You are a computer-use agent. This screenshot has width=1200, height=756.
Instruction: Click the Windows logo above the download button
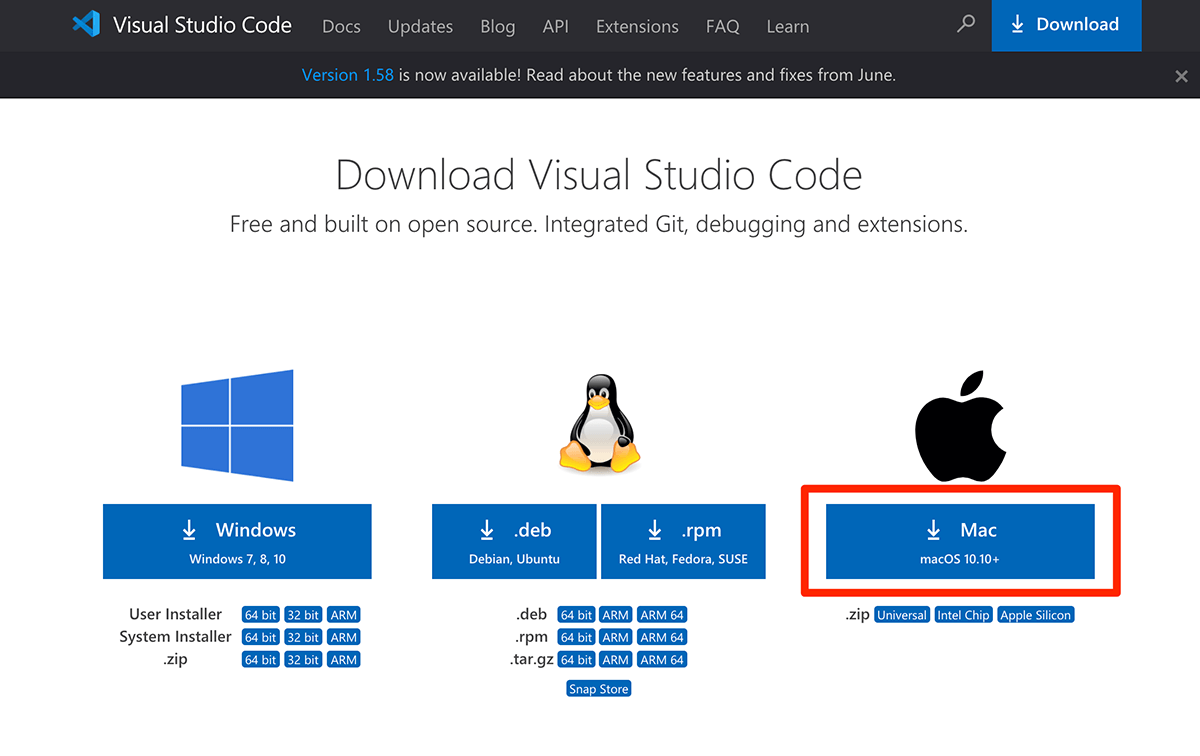point(237,425)
